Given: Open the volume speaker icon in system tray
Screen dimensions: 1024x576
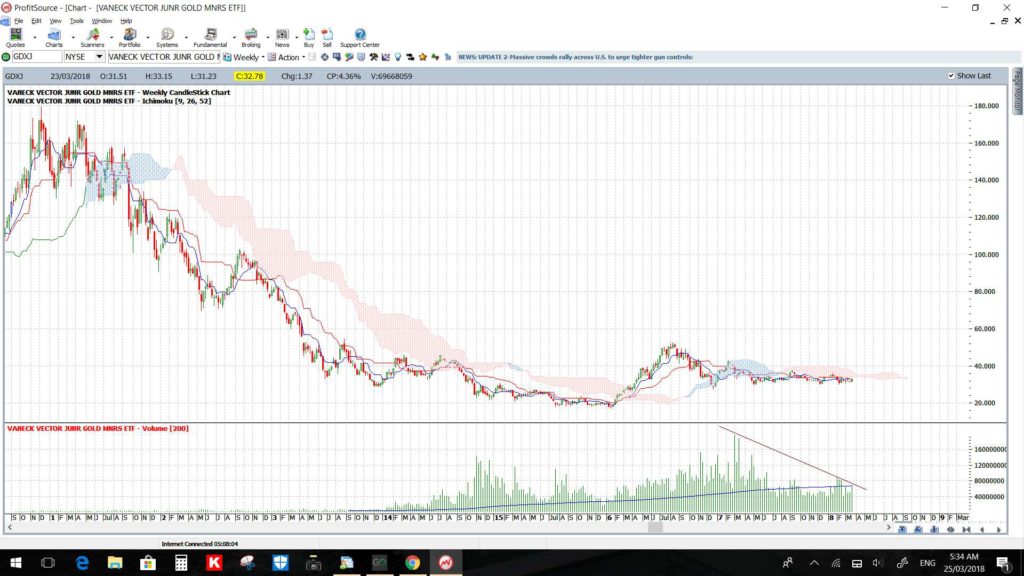Looking at the screenshot, I should (x=878, y=563).
